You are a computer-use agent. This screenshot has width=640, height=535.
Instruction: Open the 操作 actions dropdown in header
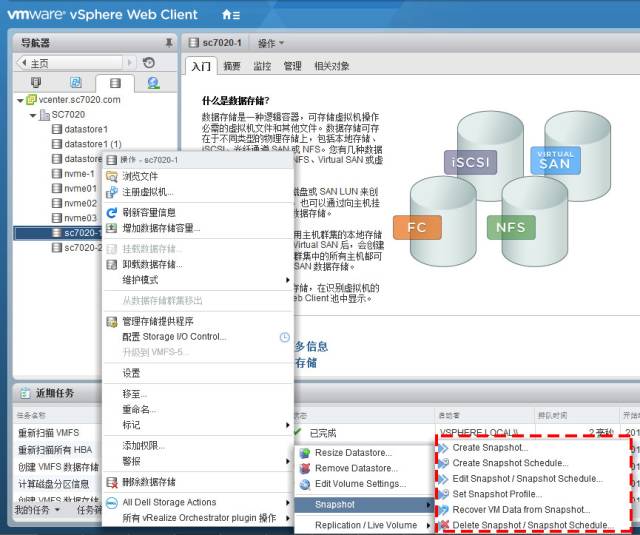pos(271,43)
